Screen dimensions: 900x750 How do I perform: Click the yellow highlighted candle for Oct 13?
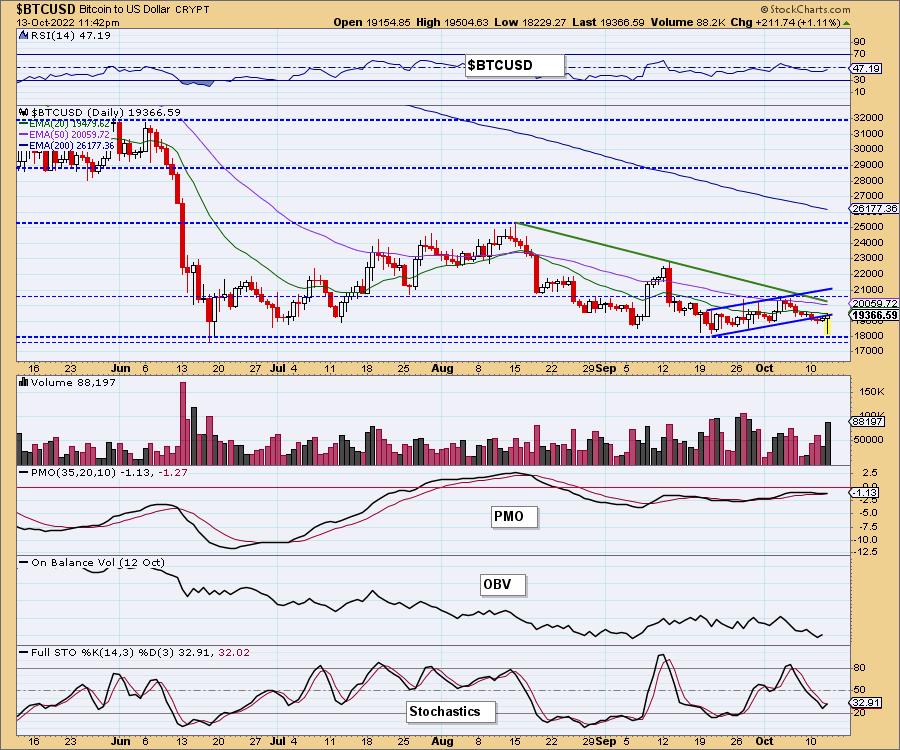[828, 324]
